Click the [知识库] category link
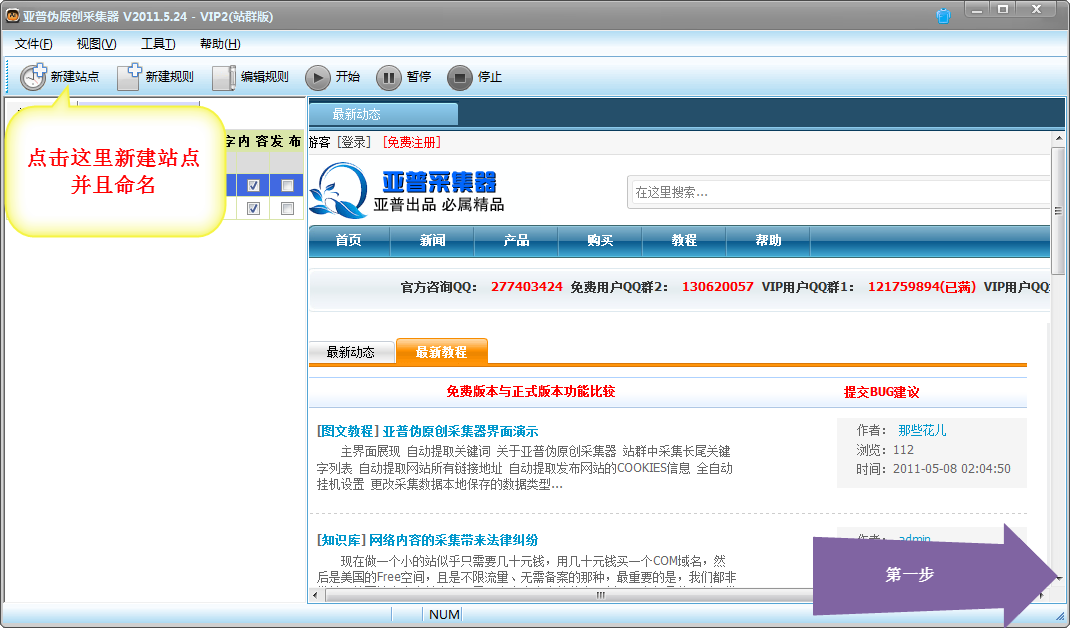Viewport: 1070px width, 628px height. [x=341, y=540]
